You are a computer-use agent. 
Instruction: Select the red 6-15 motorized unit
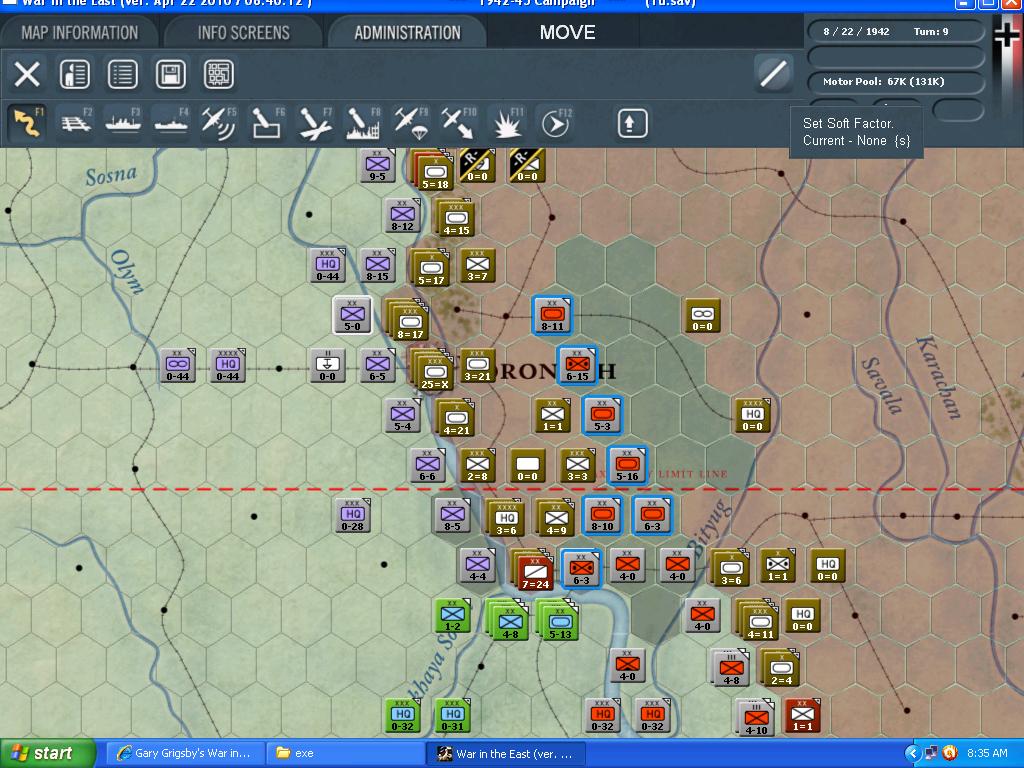click(577, 364)
